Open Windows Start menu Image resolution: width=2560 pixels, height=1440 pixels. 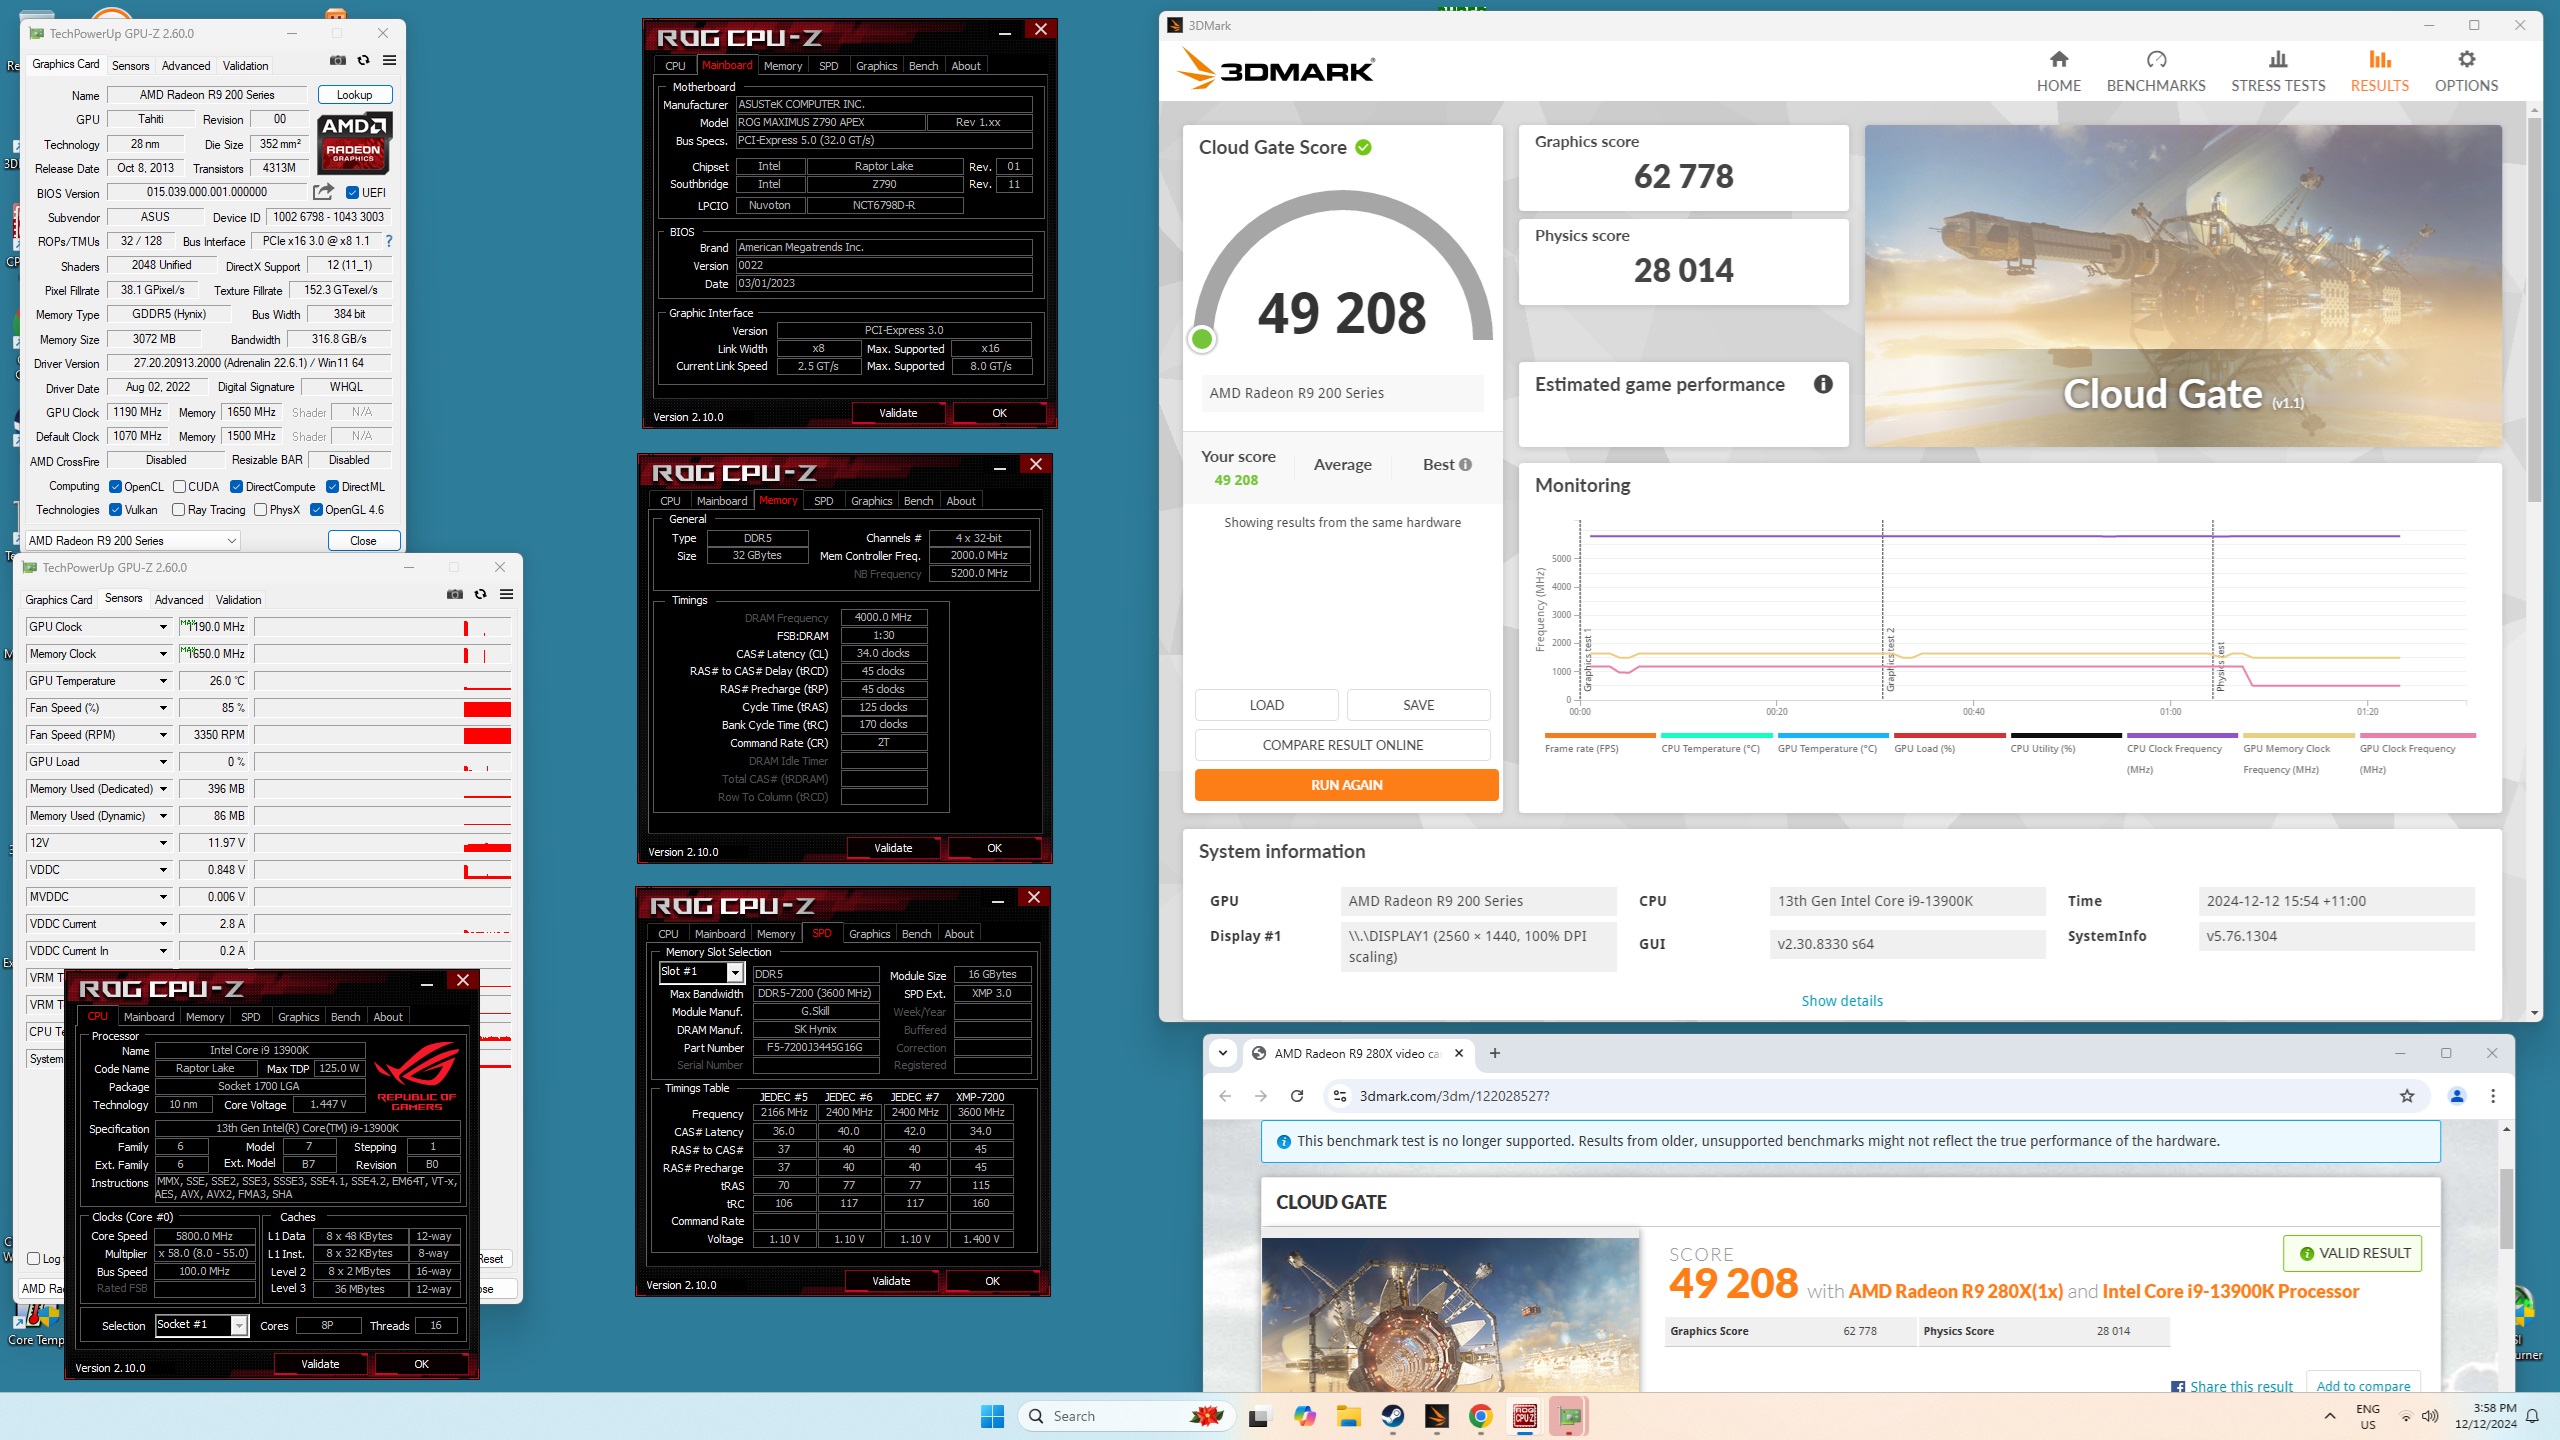tap(992, 1416)
